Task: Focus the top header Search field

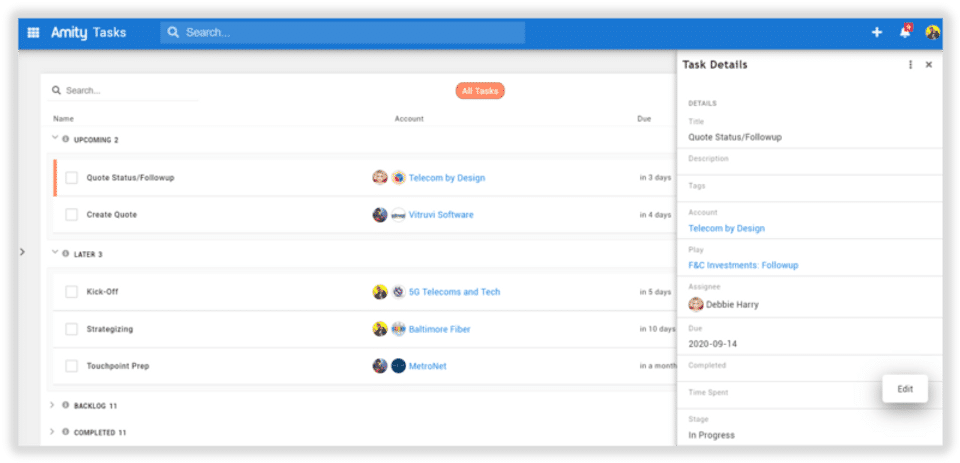Action: tap(343, 32)
